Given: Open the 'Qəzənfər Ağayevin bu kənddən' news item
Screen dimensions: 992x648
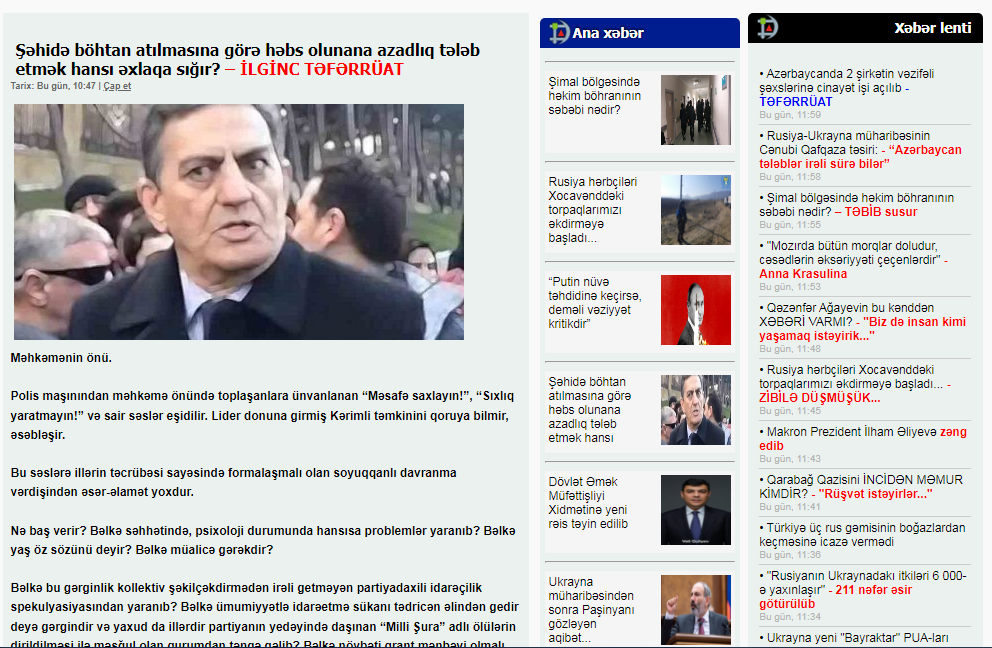Looking at the screenshot, I should [x=862, y=321].
